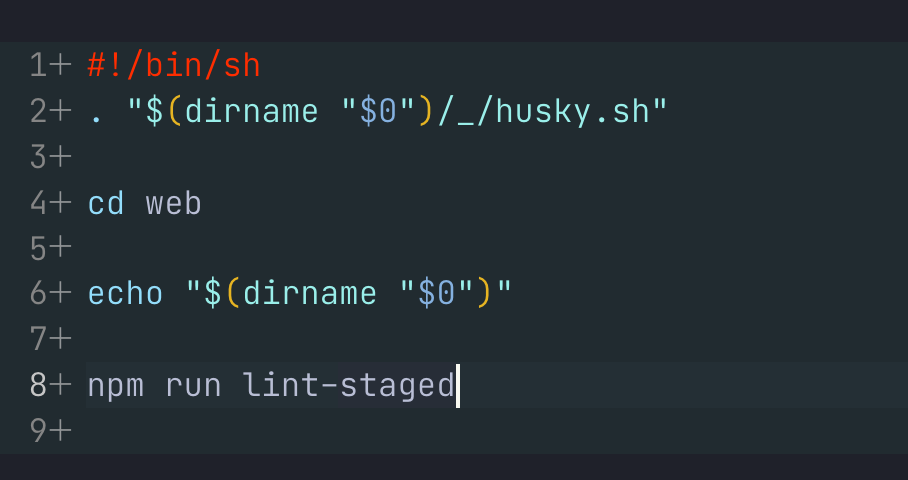Click the dirname word on line 6
The image size is (908, 480).
click(310, 294)
